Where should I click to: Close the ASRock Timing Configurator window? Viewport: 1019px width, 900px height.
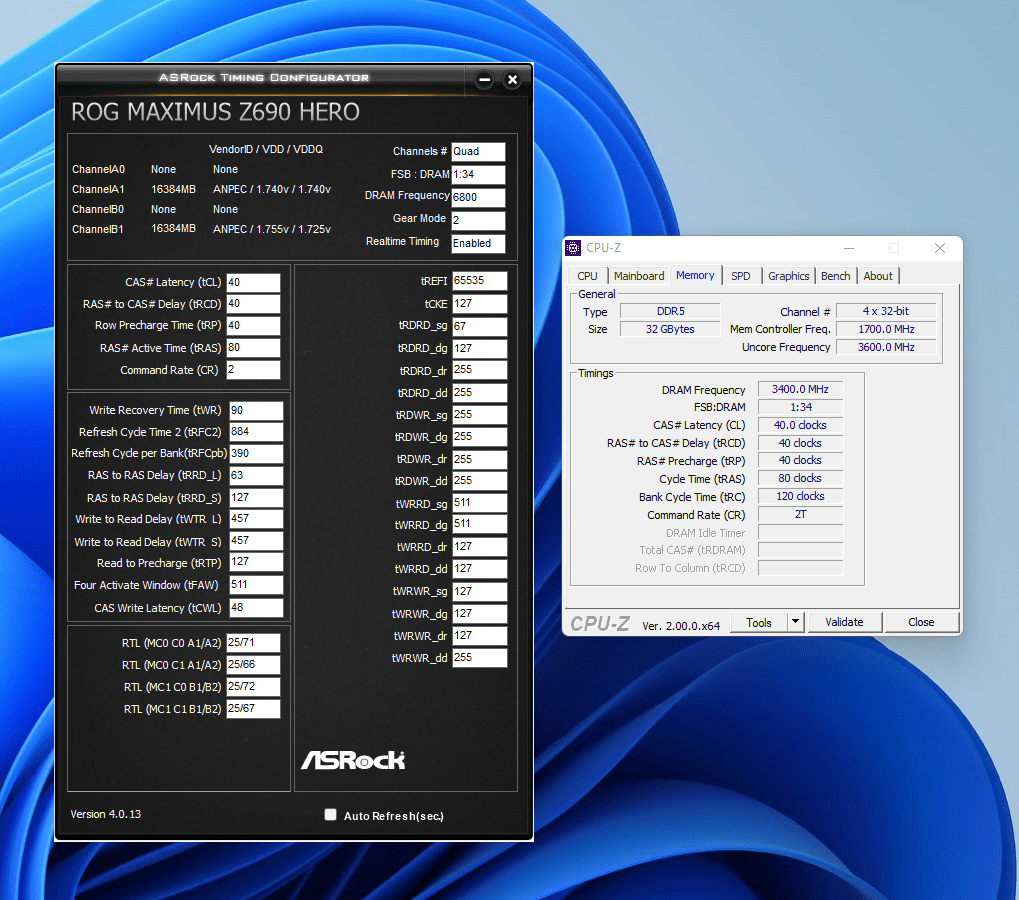pos(512,80)
